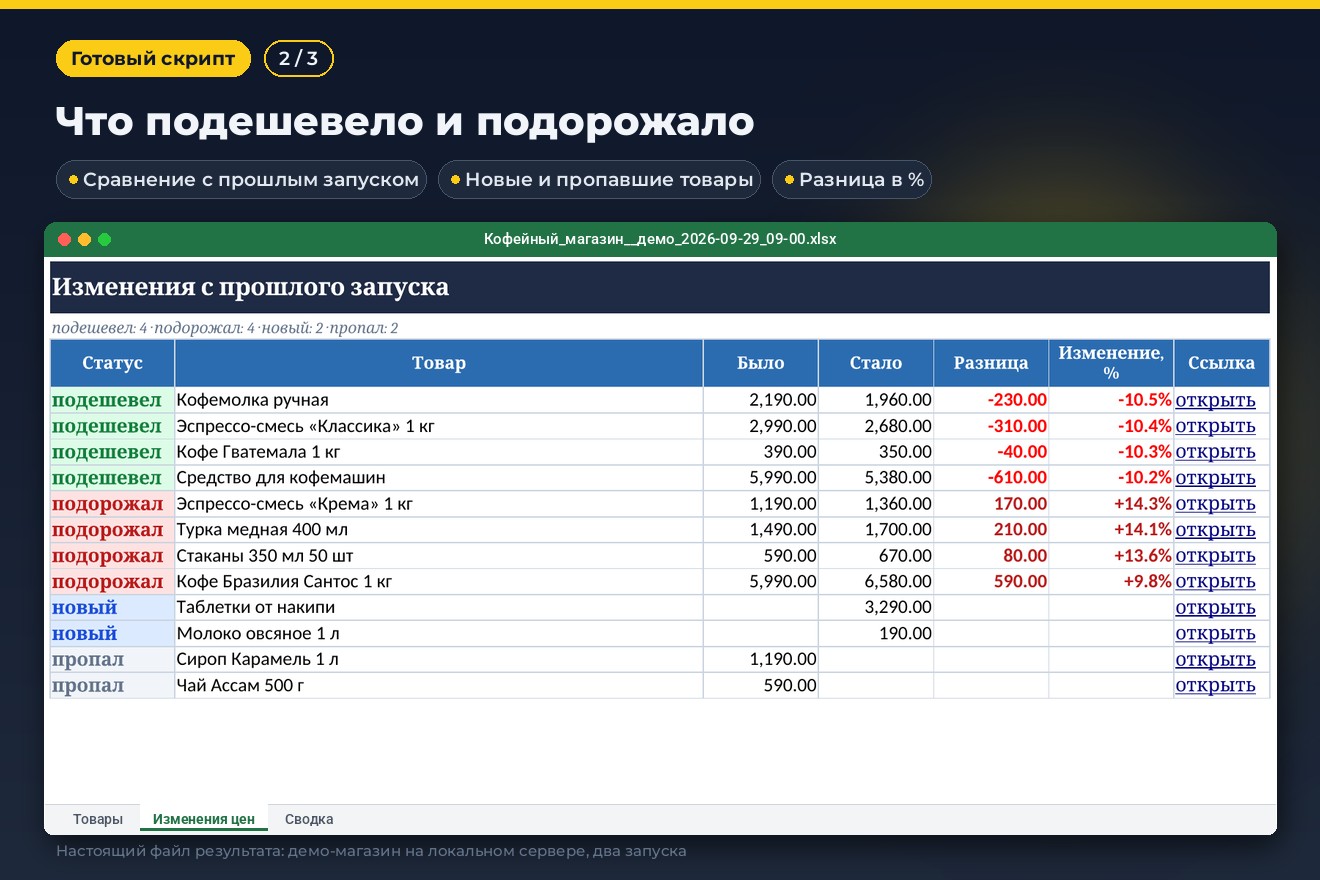
Task: Click the 2 / 3 page indicator
Action: [299, 59]
